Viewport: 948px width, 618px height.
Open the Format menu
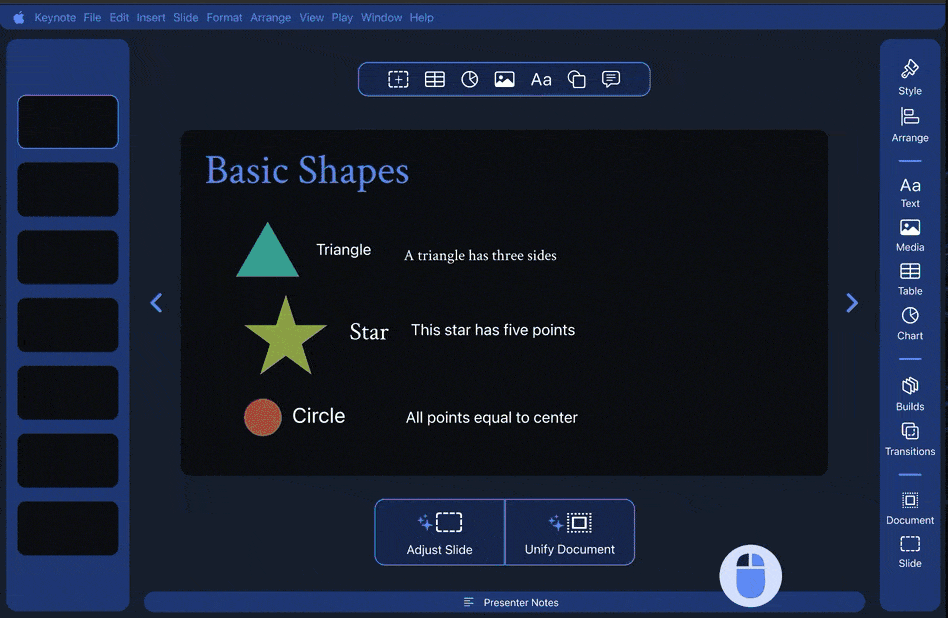(224, 18)
